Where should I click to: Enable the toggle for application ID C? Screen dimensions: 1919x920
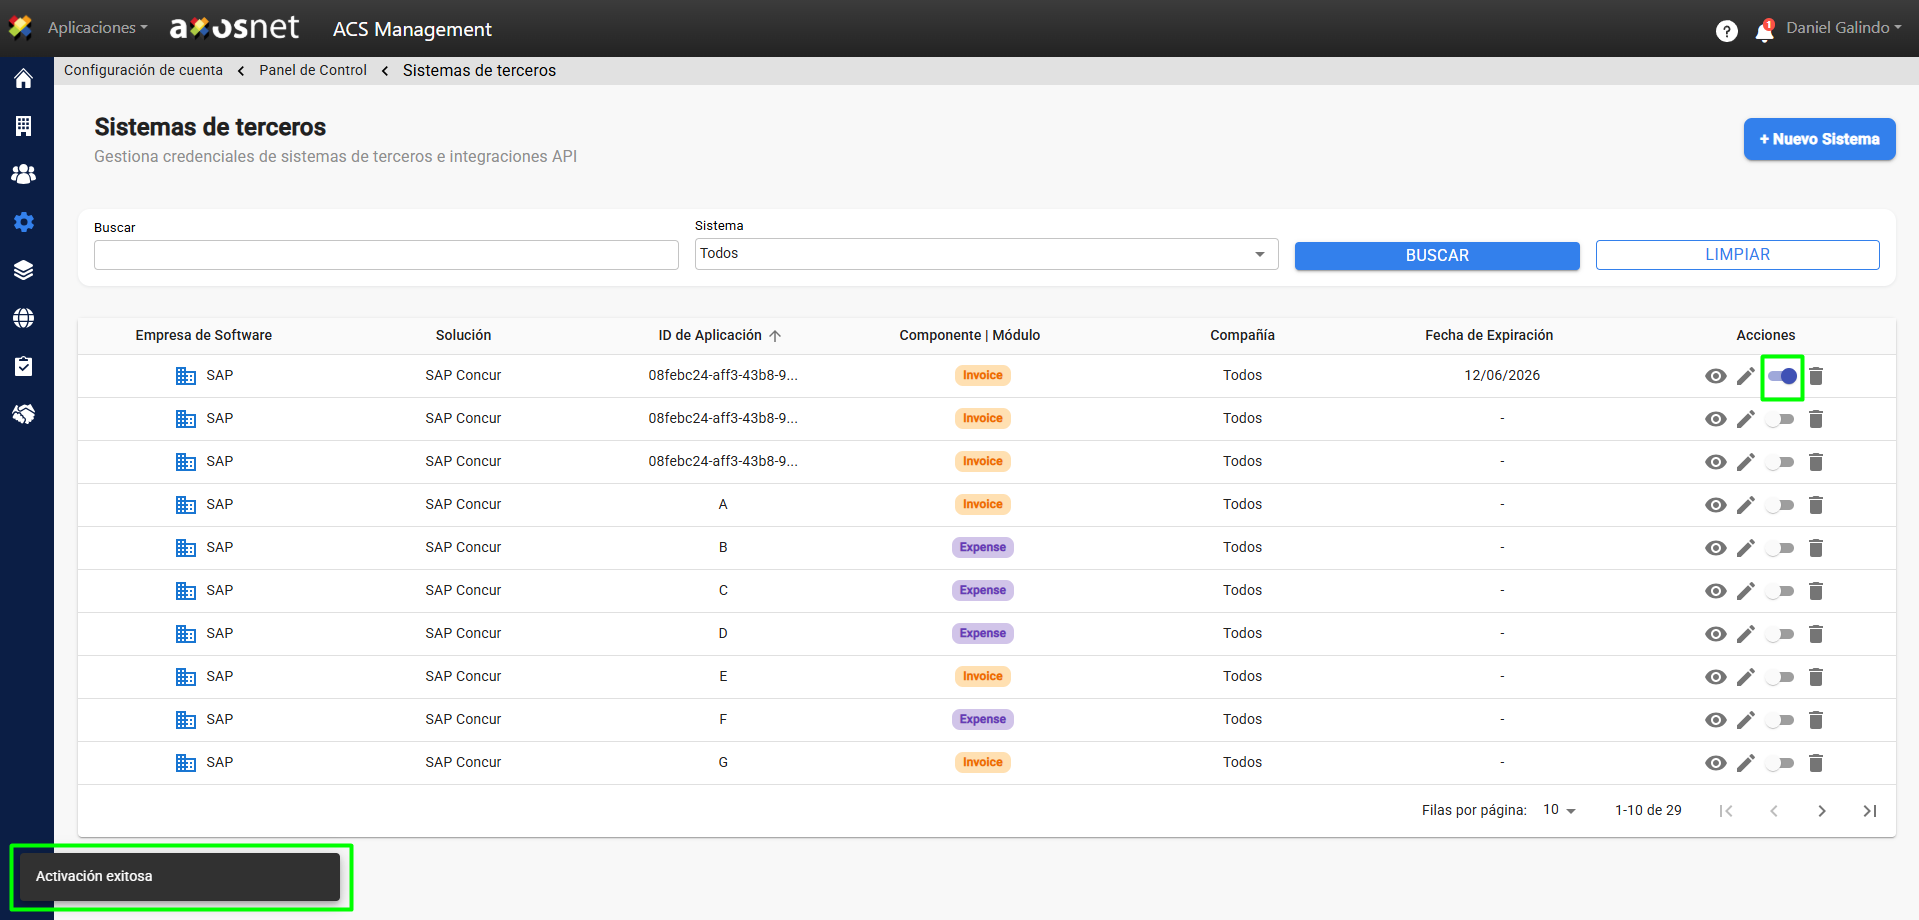(1780, 591)
